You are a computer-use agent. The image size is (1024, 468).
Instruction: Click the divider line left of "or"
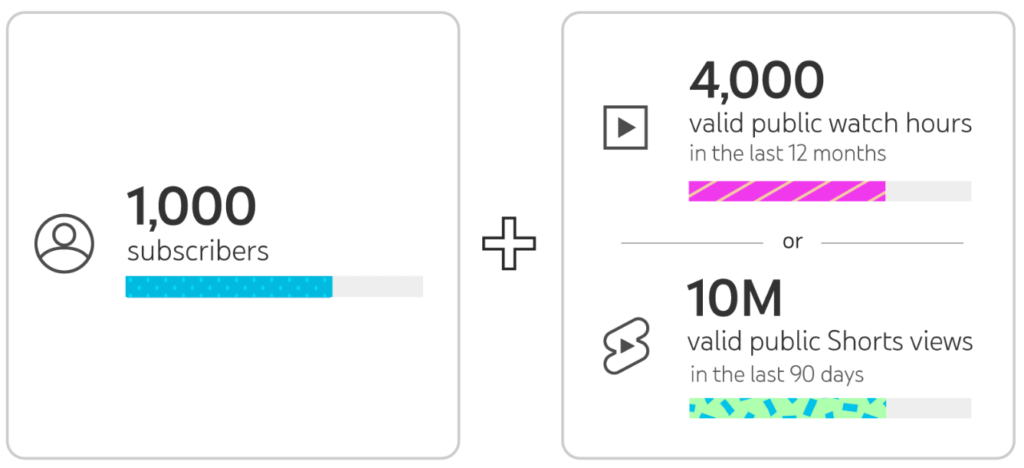692,243
